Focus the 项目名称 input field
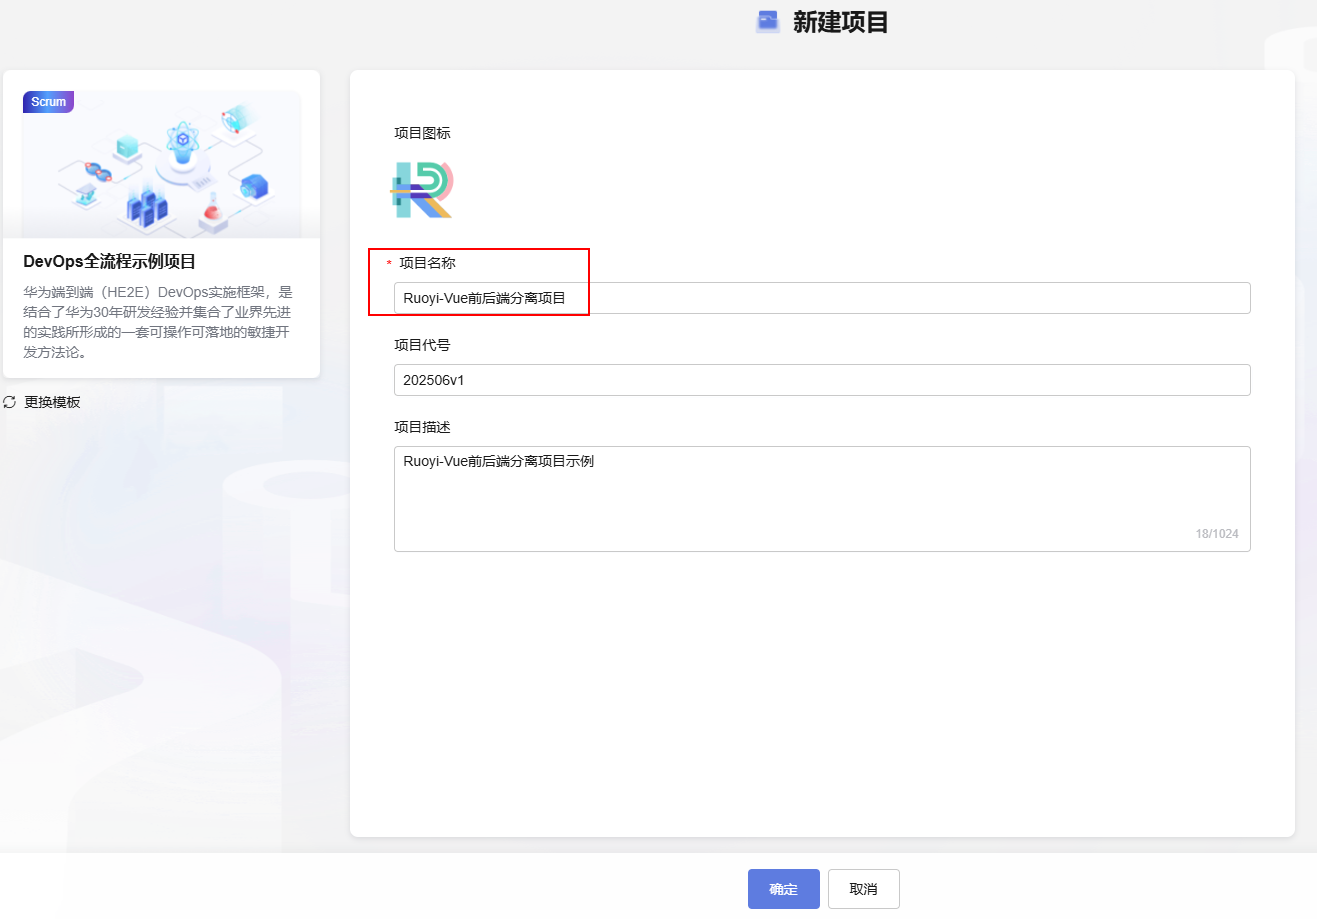 click(x=822, y=298)
